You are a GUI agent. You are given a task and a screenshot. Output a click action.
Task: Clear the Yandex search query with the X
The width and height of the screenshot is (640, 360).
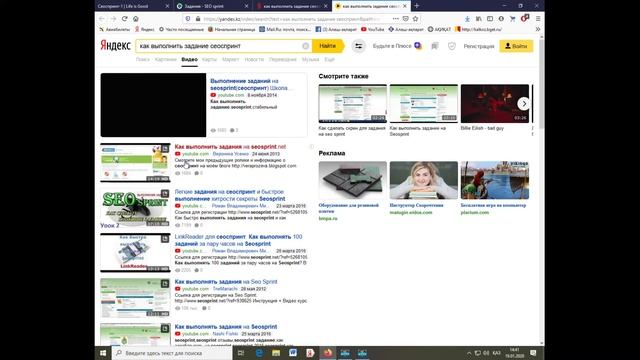click(305, 46)
